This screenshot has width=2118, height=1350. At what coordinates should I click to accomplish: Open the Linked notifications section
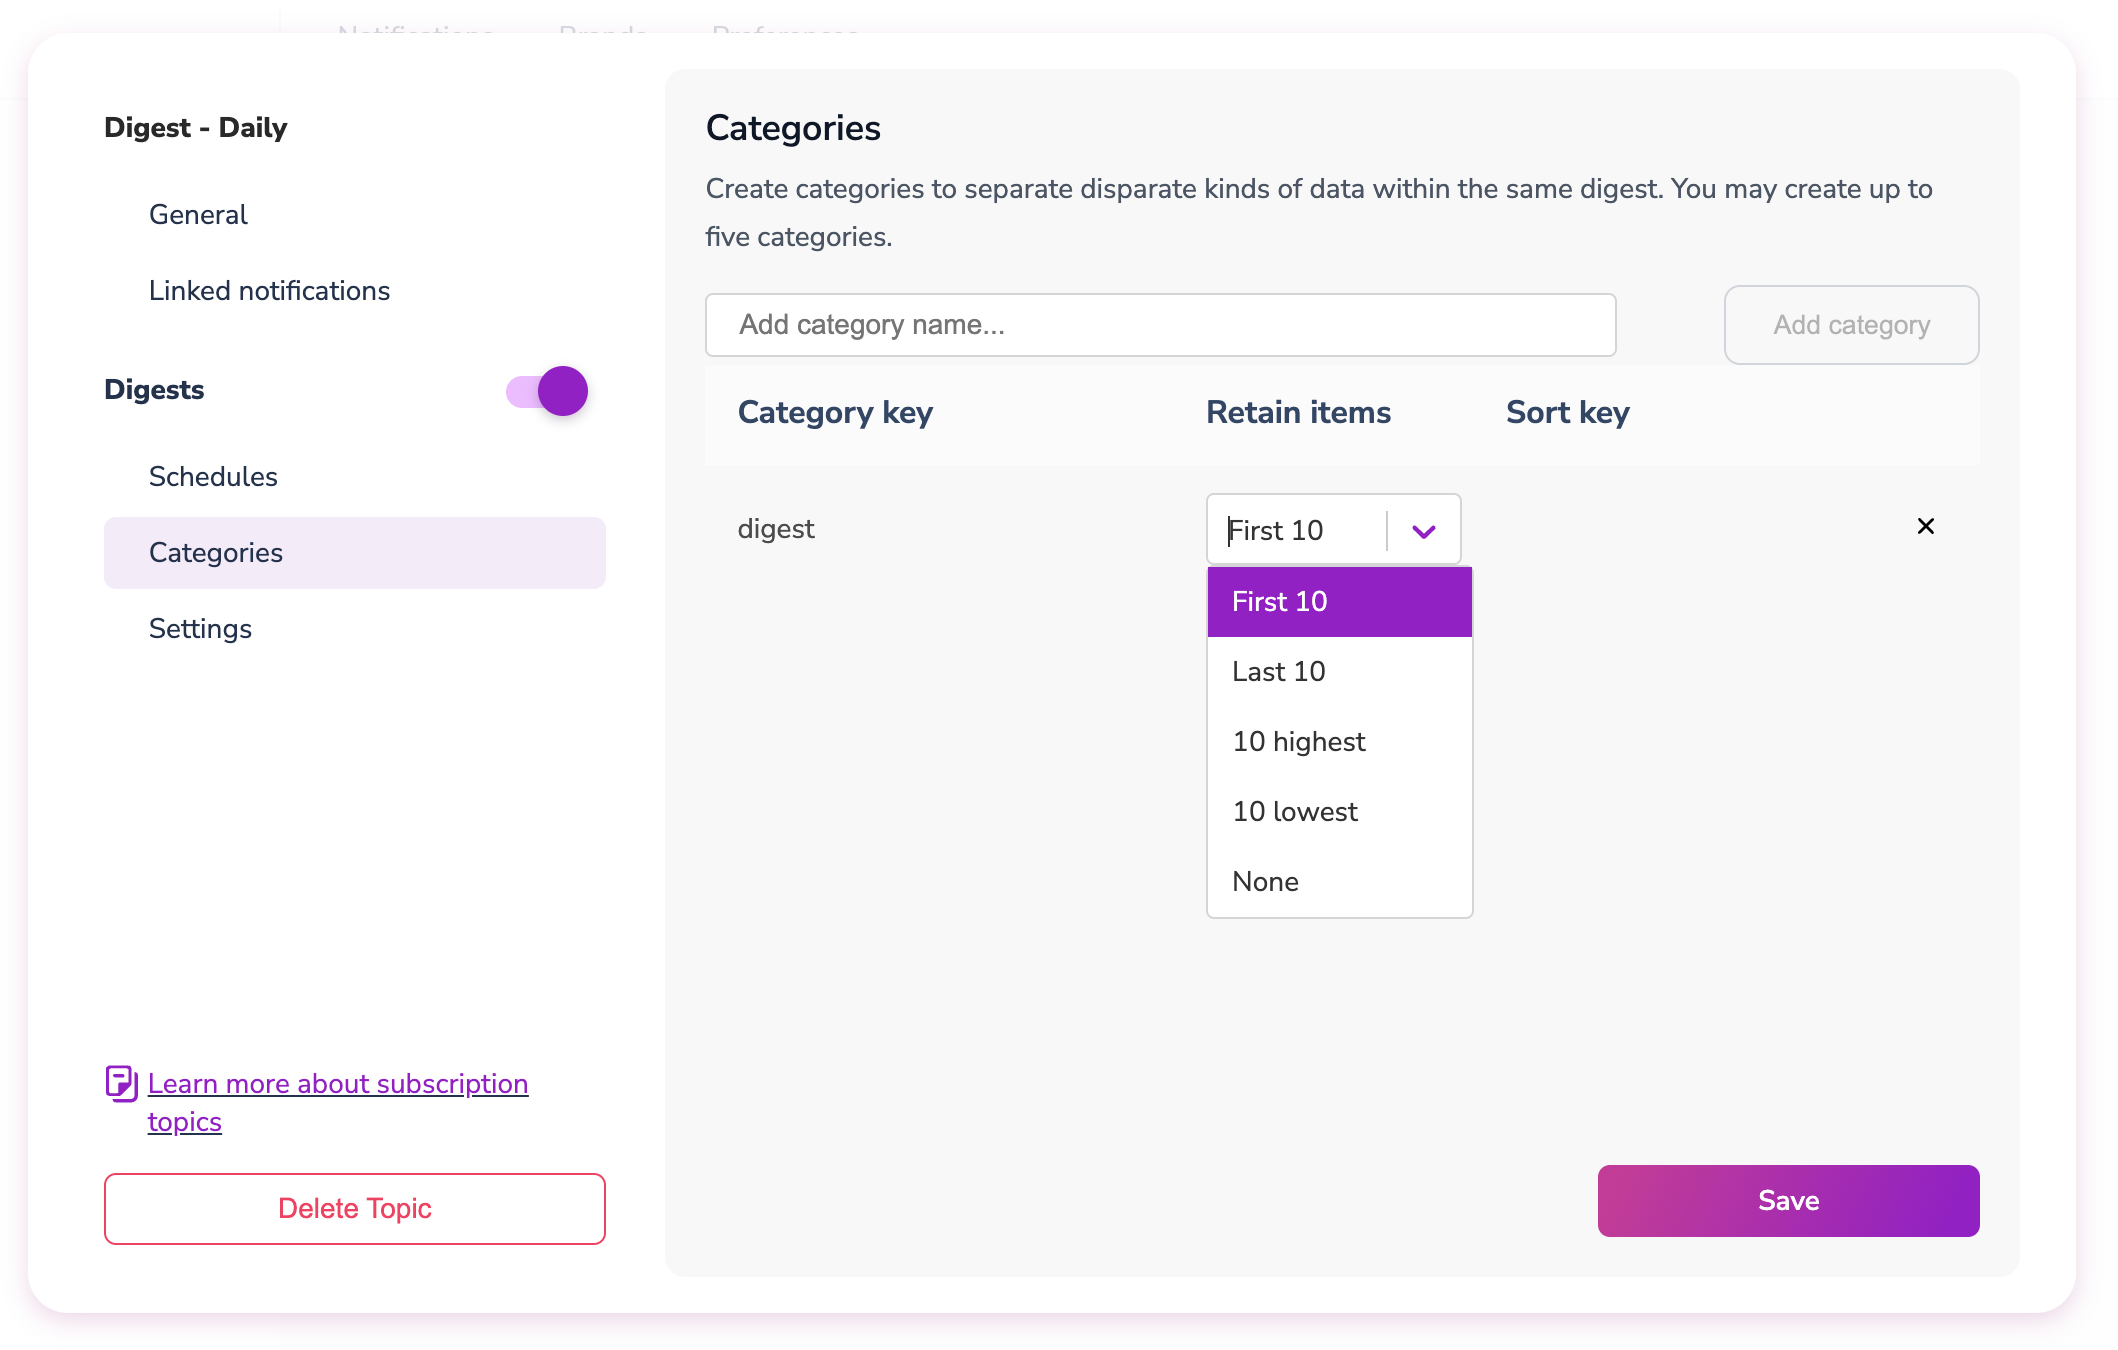269,290
